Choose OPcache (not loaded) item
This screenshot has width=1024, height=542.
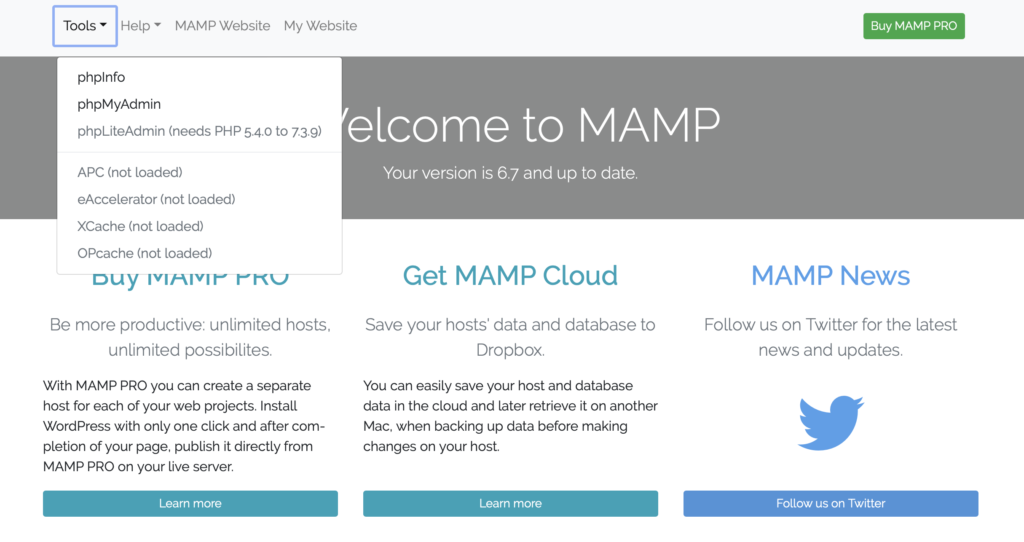click(144, 253)
